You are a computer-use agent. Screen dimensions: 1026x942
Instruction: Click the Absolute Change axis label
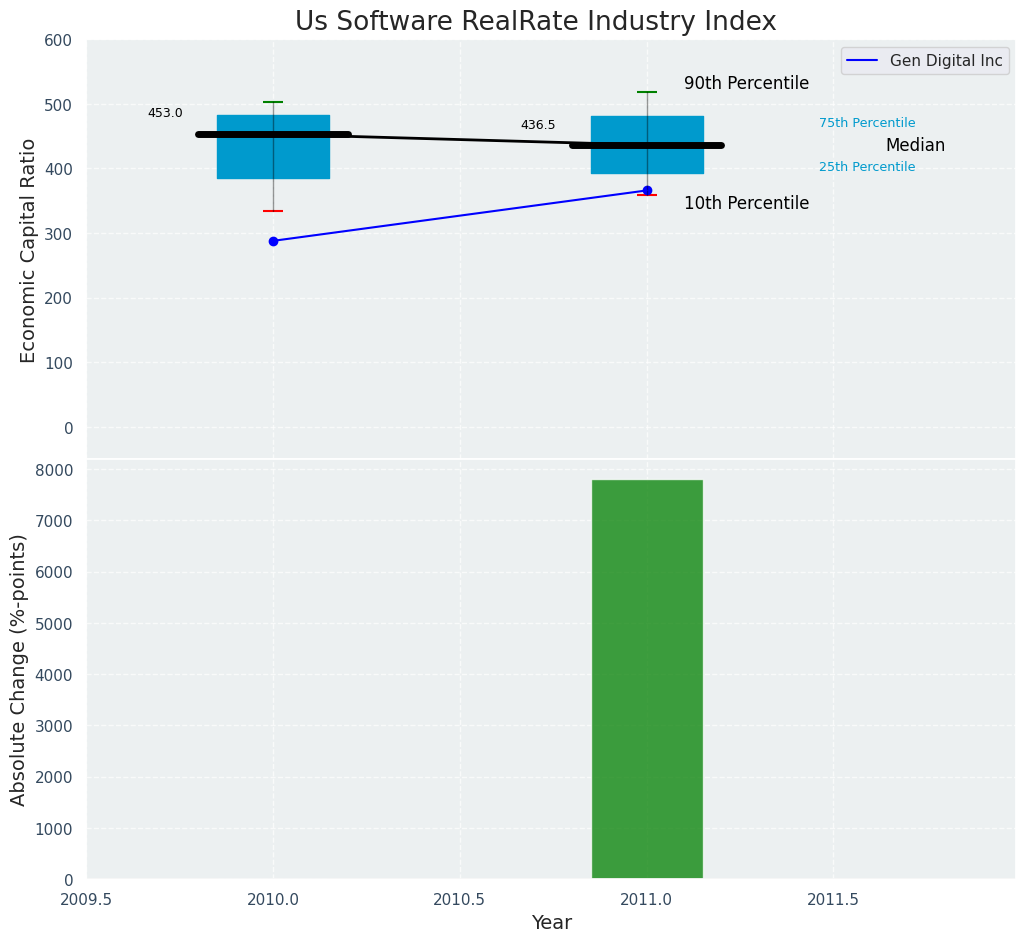pyautogui.click(x=19, y=669)
